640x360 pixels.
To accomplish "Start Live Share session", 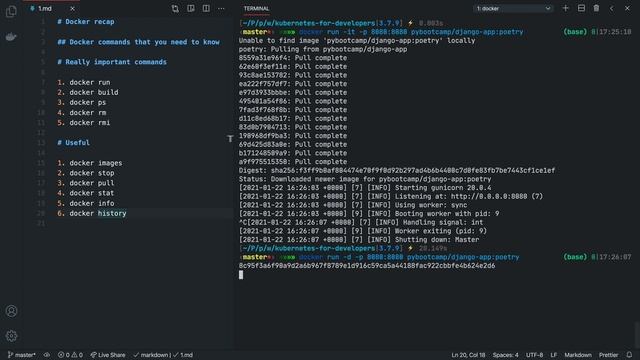I will pos(108,355).
